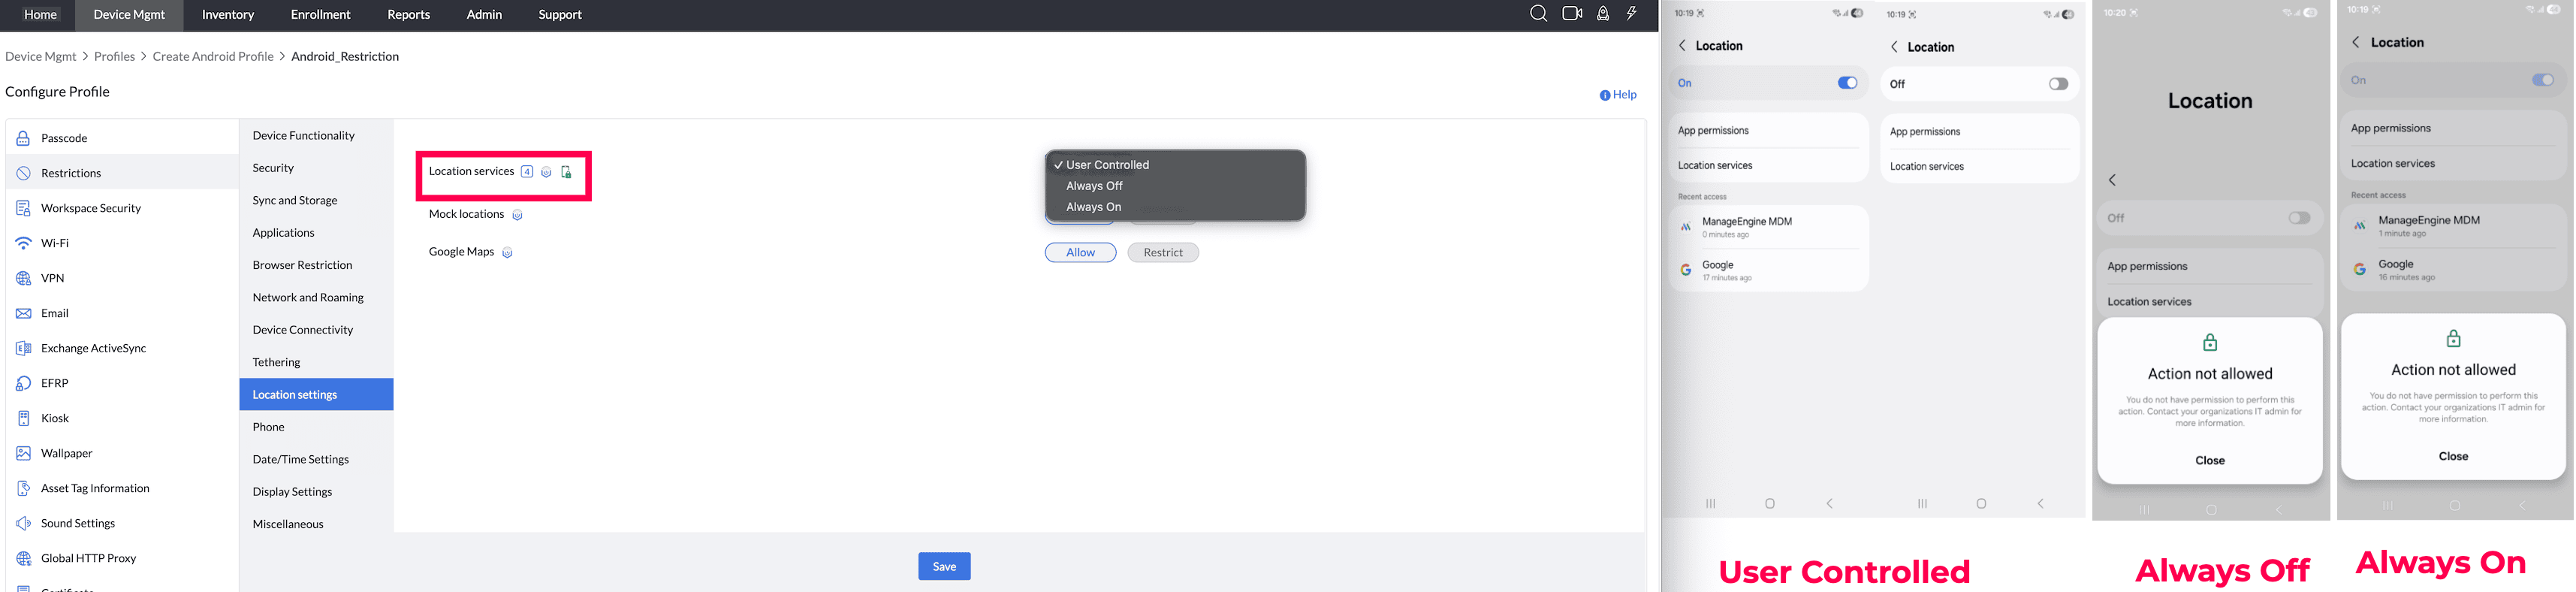The image size is (2576, 592).
Task: Open the VPN globe icon in the sidebar
Action: pyautogui.click(x=23, y=278)
